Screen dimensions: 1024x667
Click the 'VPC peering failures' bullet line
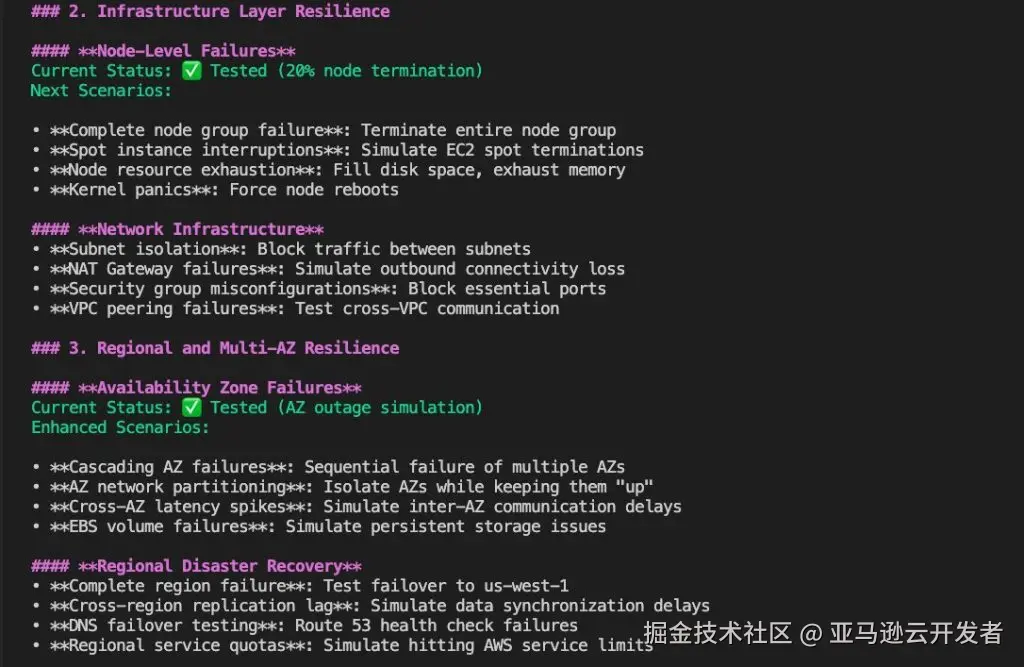pyautogui.click(x=295, y=308)
